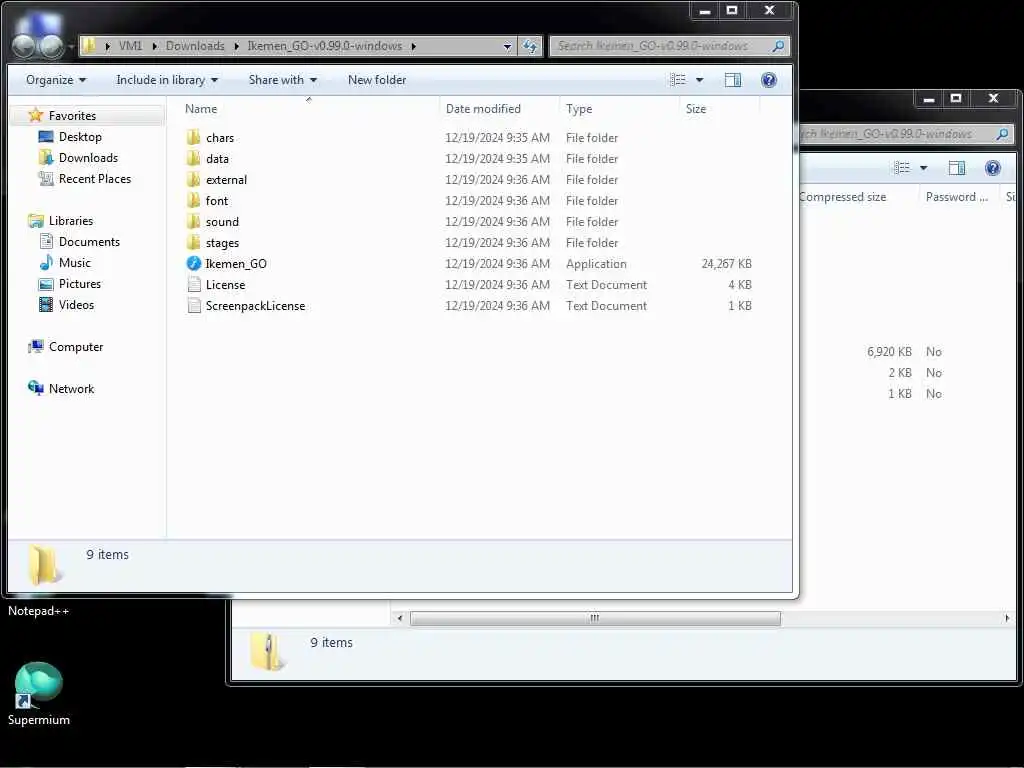Open view options arrow in front window

coord(699,80)
